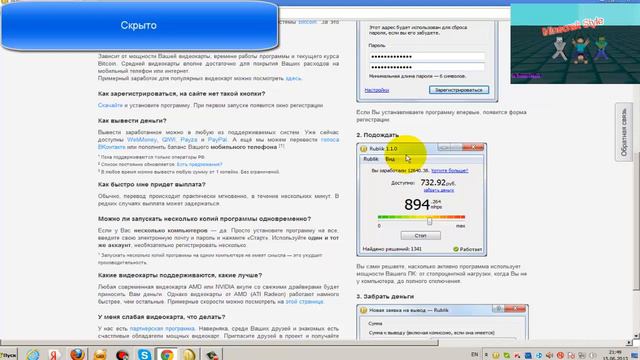Click the 'Есть предложения?' link
640x360 pixels.
pos(199,164)
